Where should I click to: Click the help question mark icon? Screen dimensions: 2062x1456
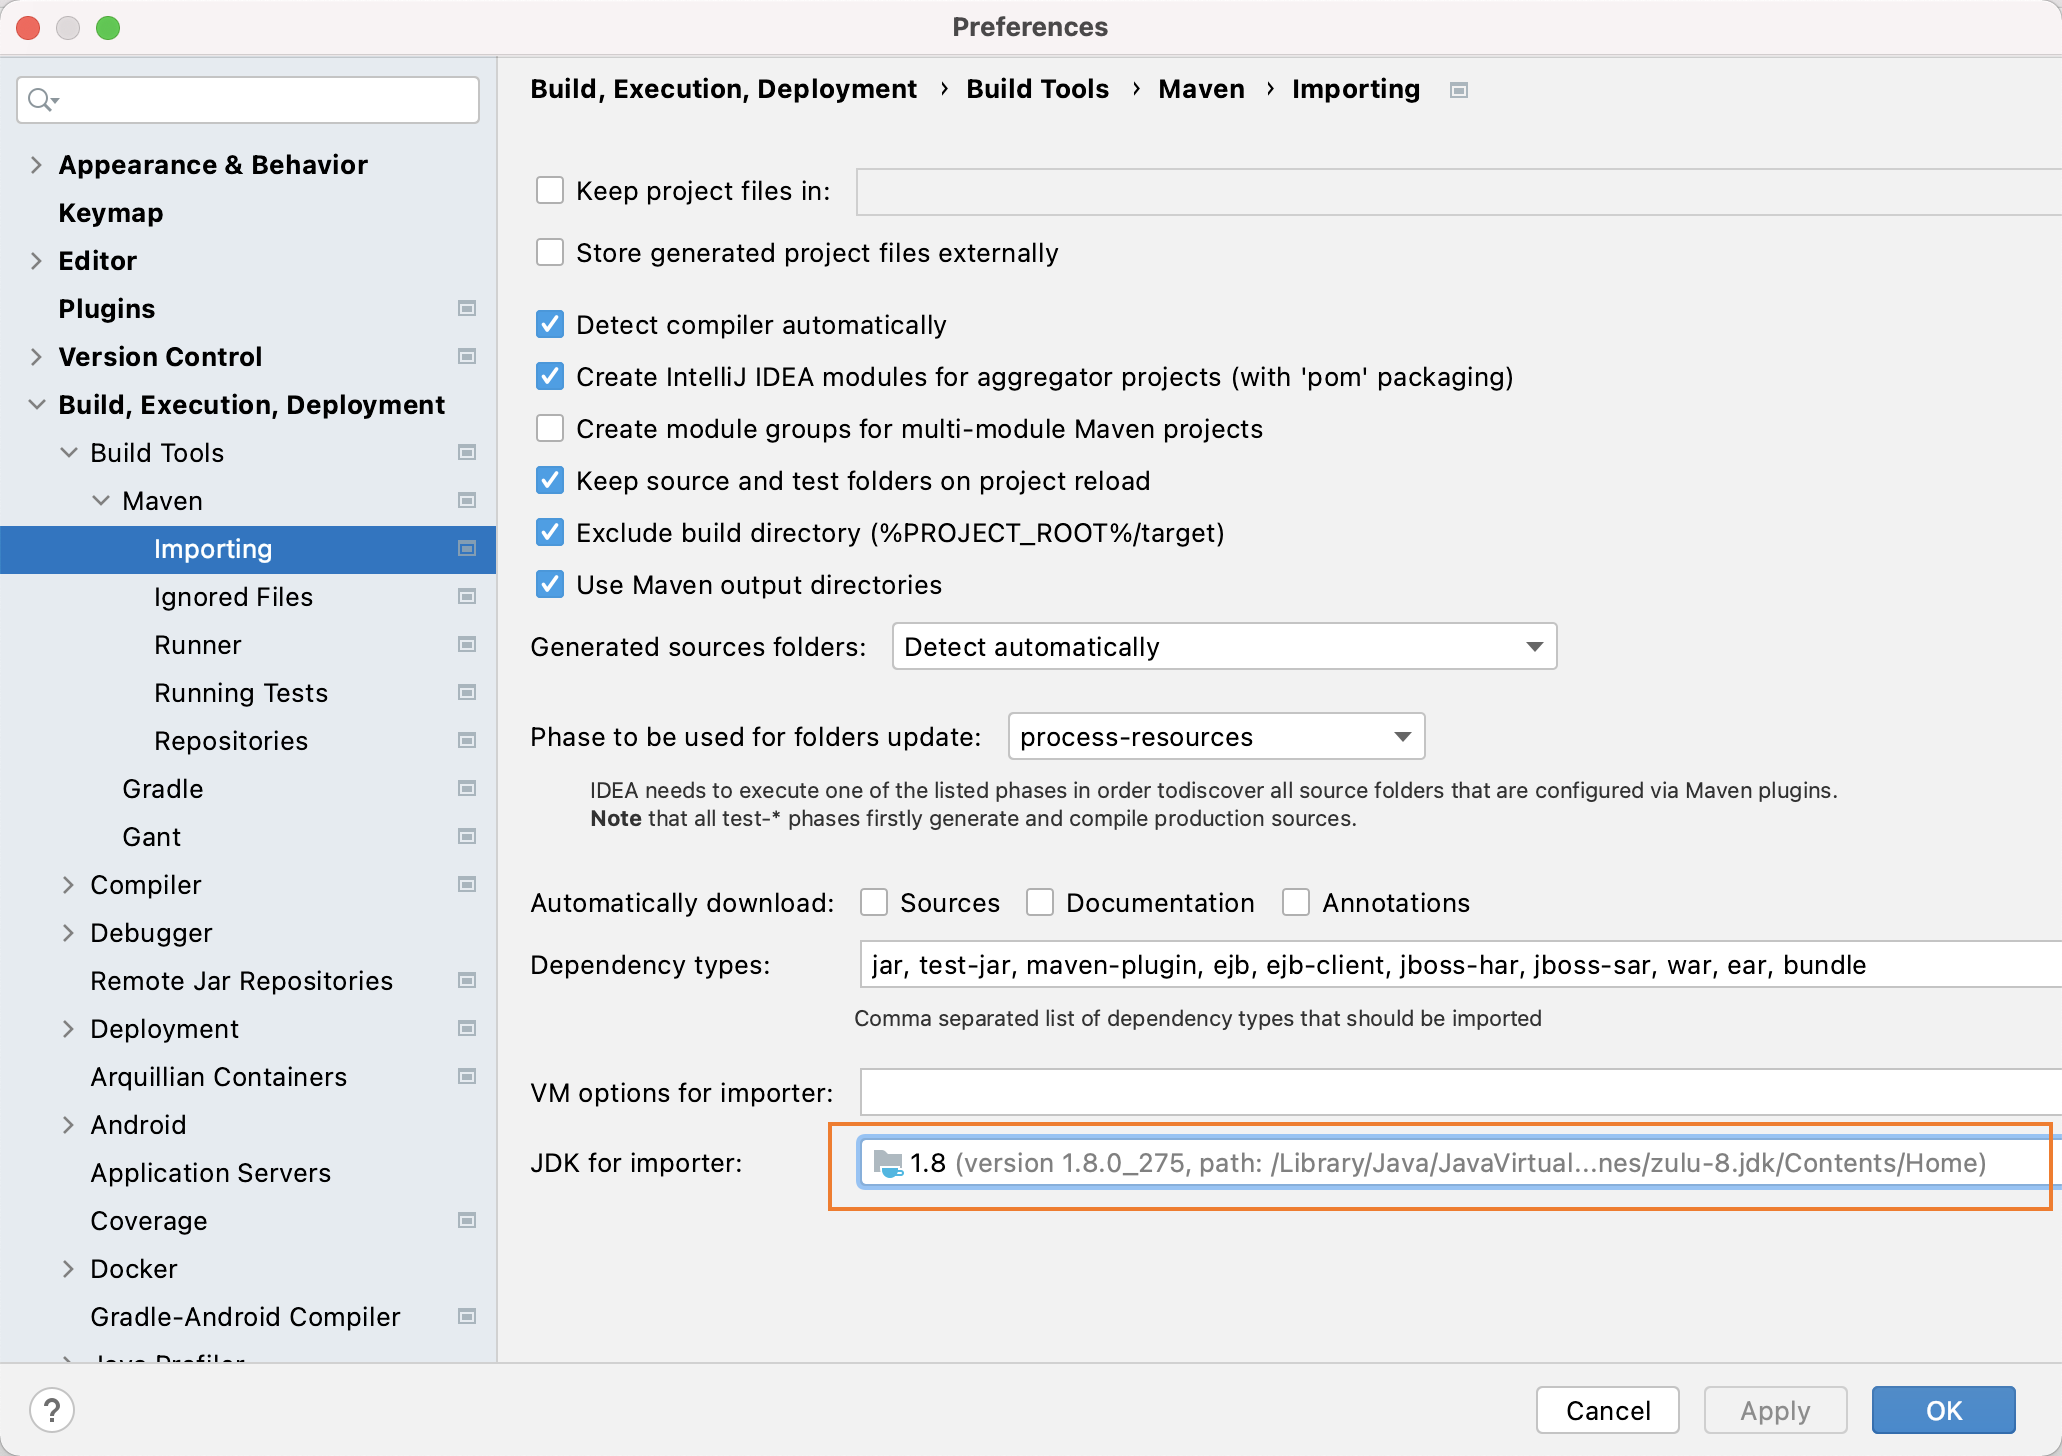click(52, 1410)
